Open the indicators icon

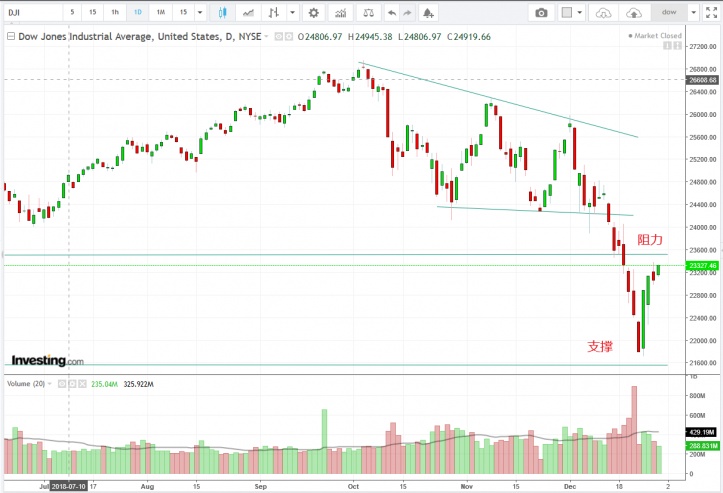341,12
